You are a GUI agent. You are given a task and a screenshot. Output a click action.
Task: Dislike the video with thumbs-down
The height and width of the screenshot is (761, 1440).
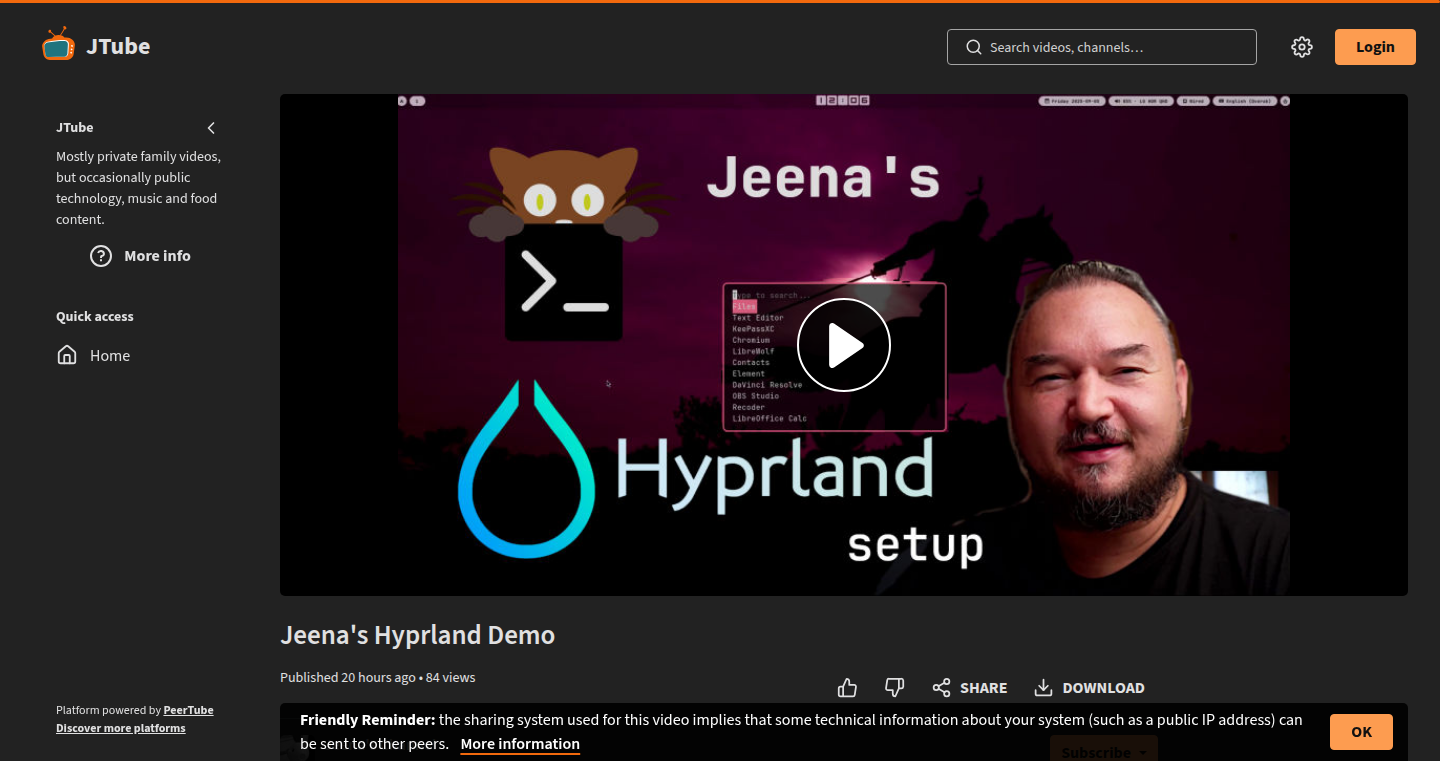(895, 688)
